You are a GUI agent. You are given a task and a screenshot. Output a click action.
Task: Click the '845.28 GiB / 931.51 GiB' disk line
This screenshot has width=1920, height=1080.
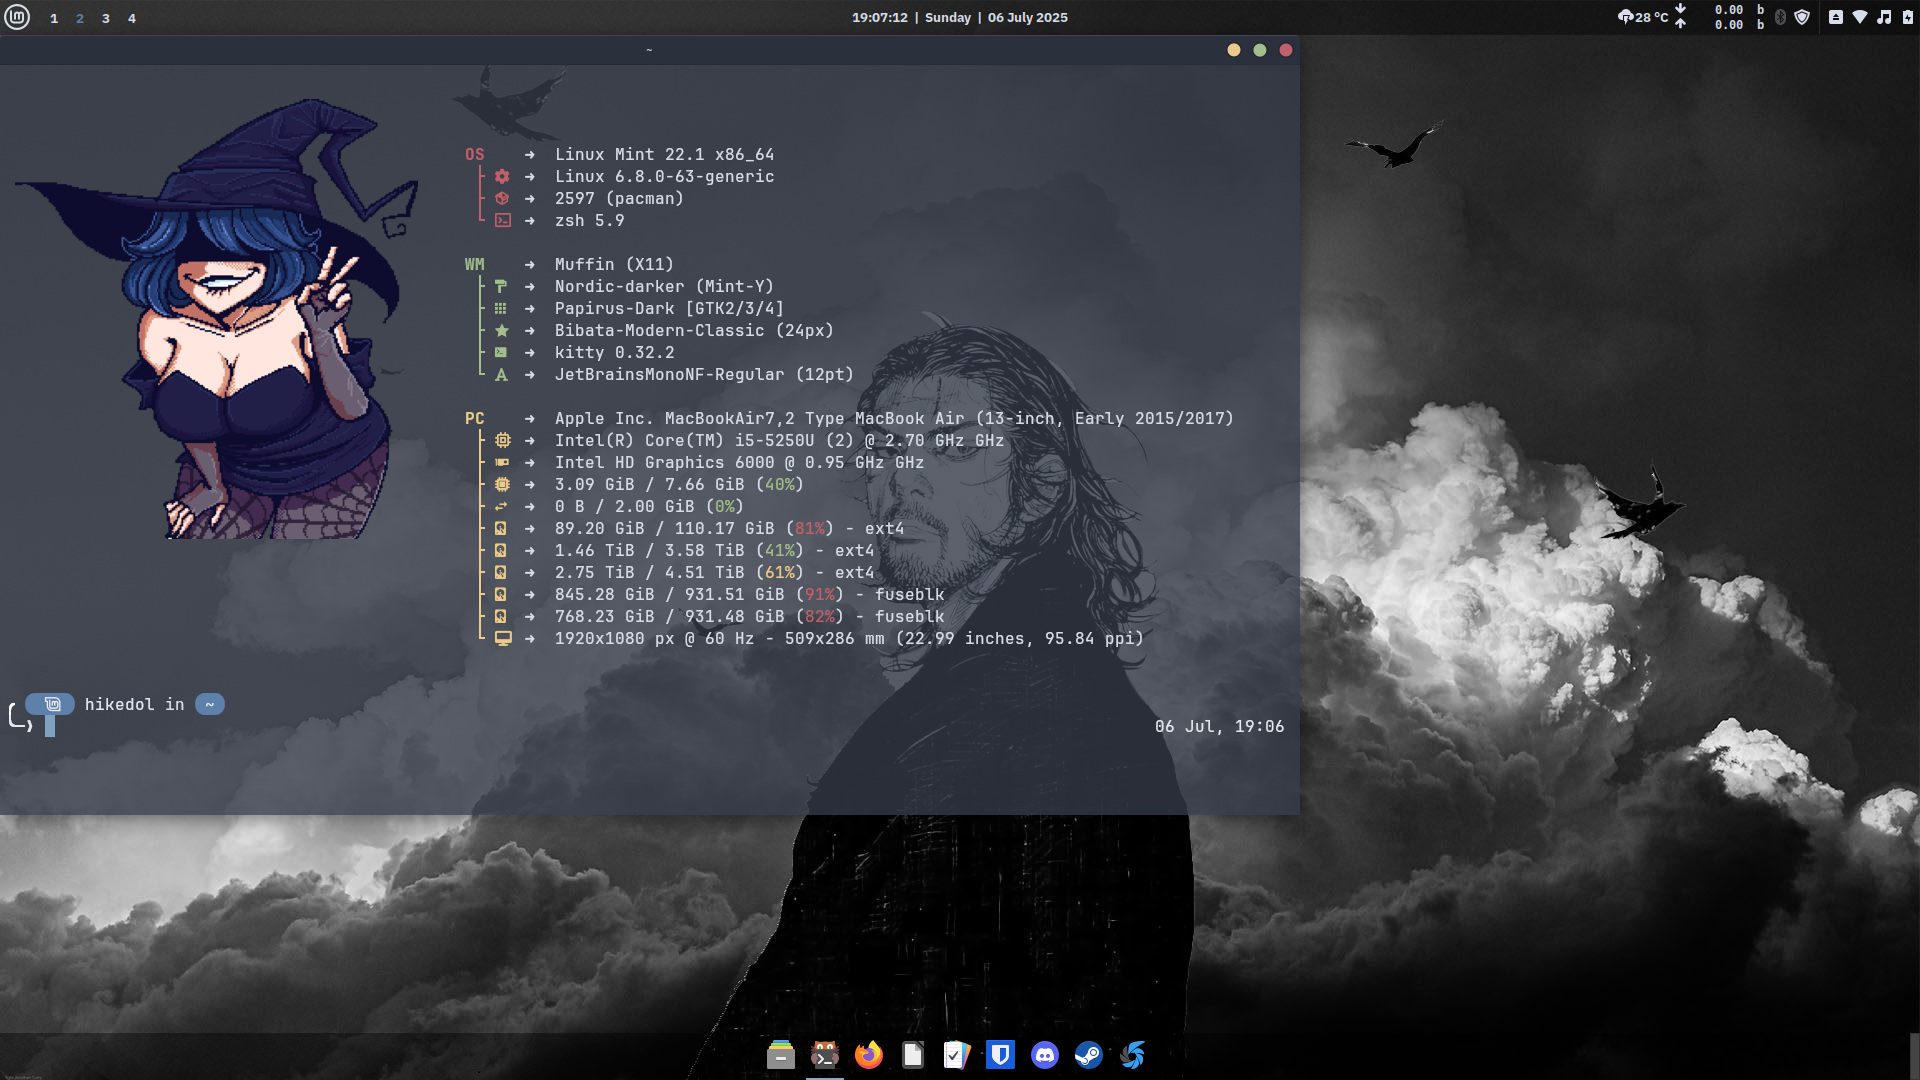pos(749,594)
